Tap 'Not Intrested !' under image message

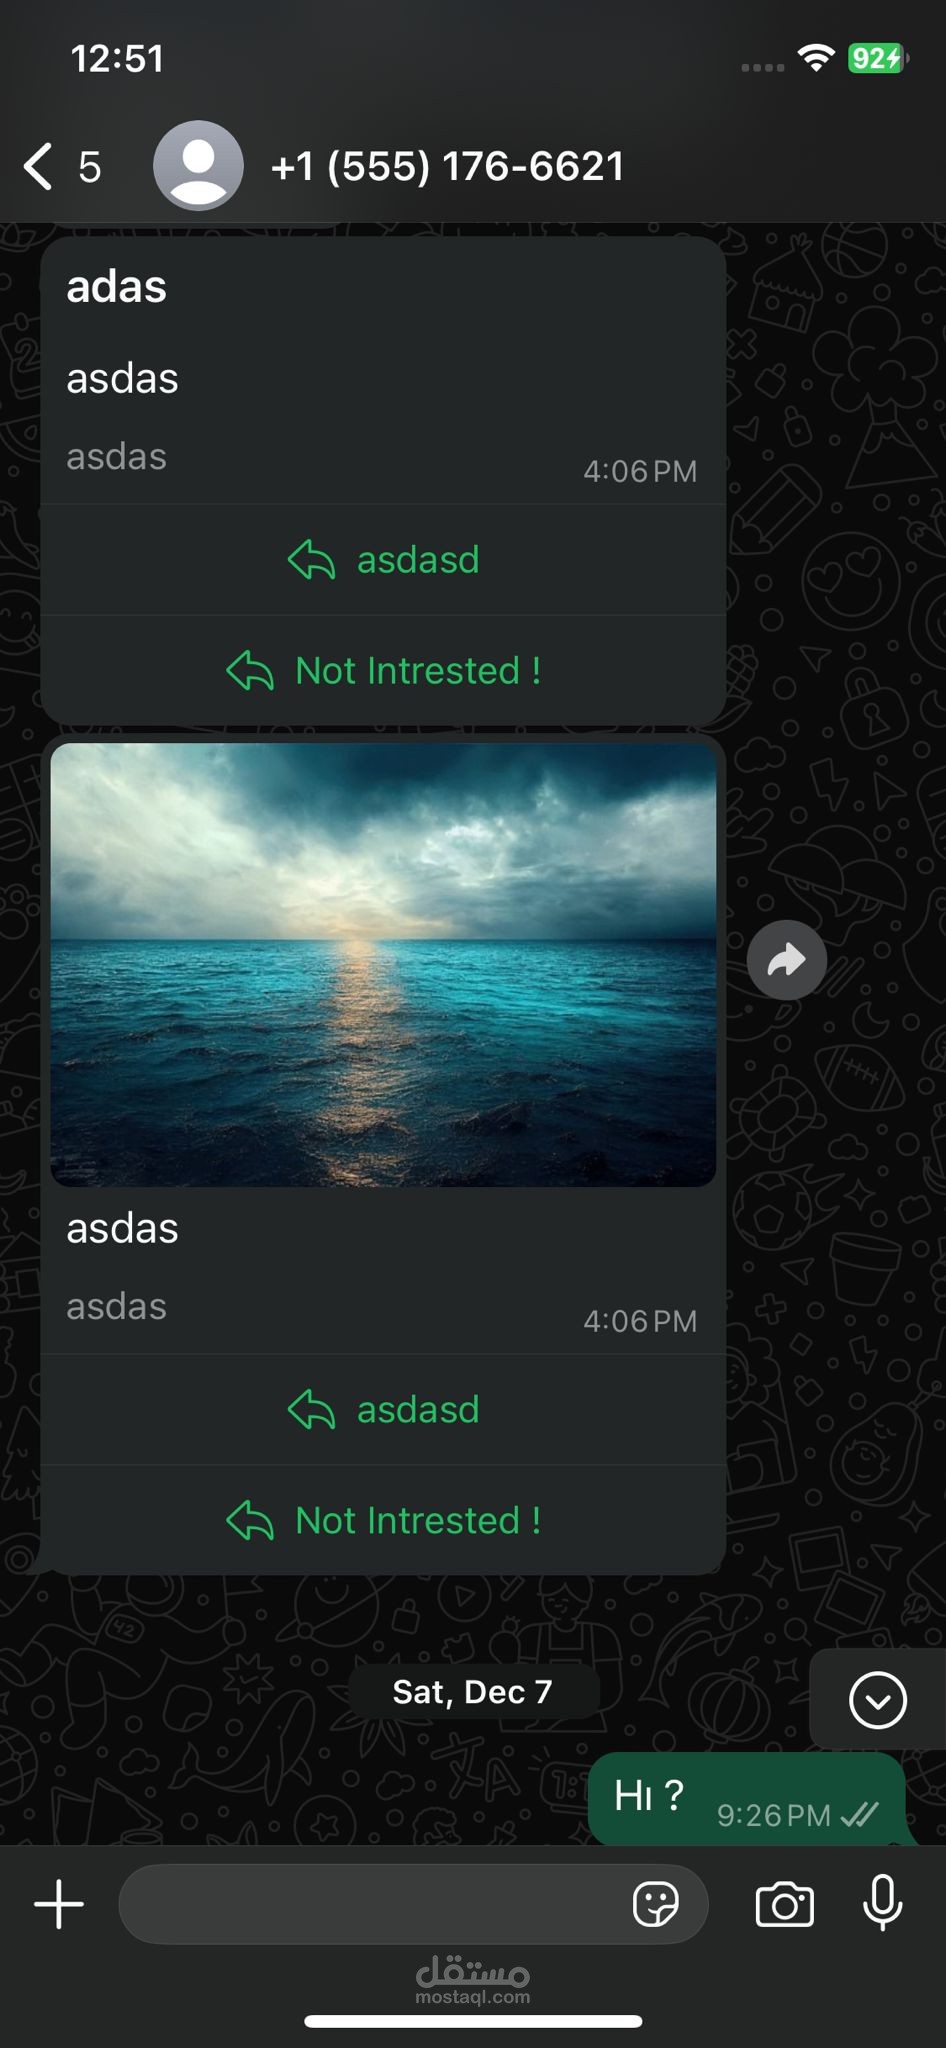383,1521
